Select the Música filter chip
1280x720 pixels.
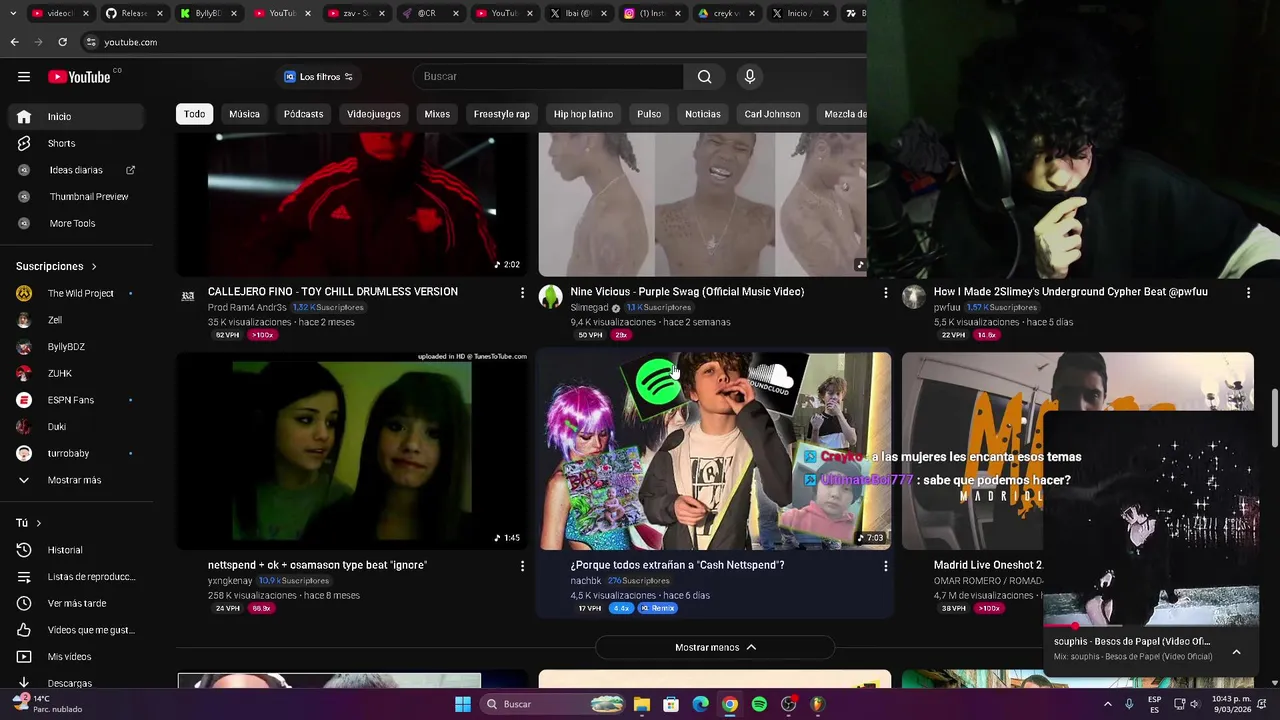pos(244,114)
